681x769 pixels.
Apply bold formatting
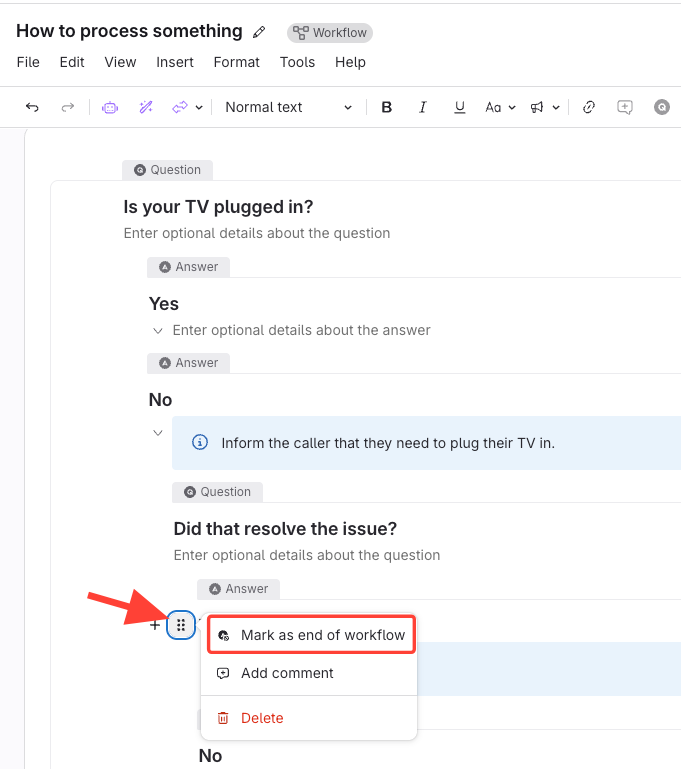pos(387,107)
